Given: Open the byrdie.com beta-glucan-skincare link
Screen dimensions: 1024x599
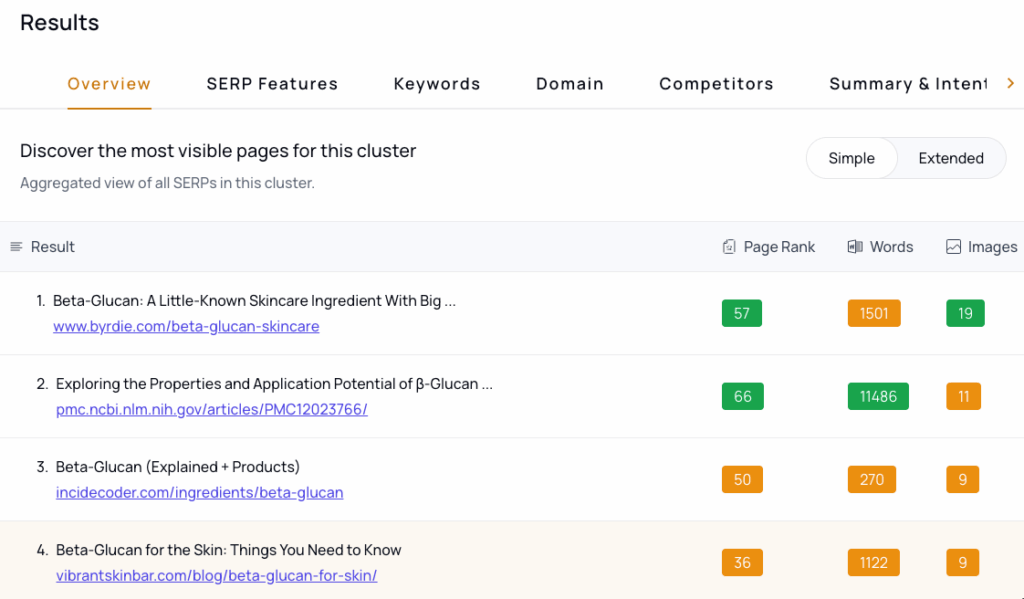Looking at the screenshot, I should [186, 327].
